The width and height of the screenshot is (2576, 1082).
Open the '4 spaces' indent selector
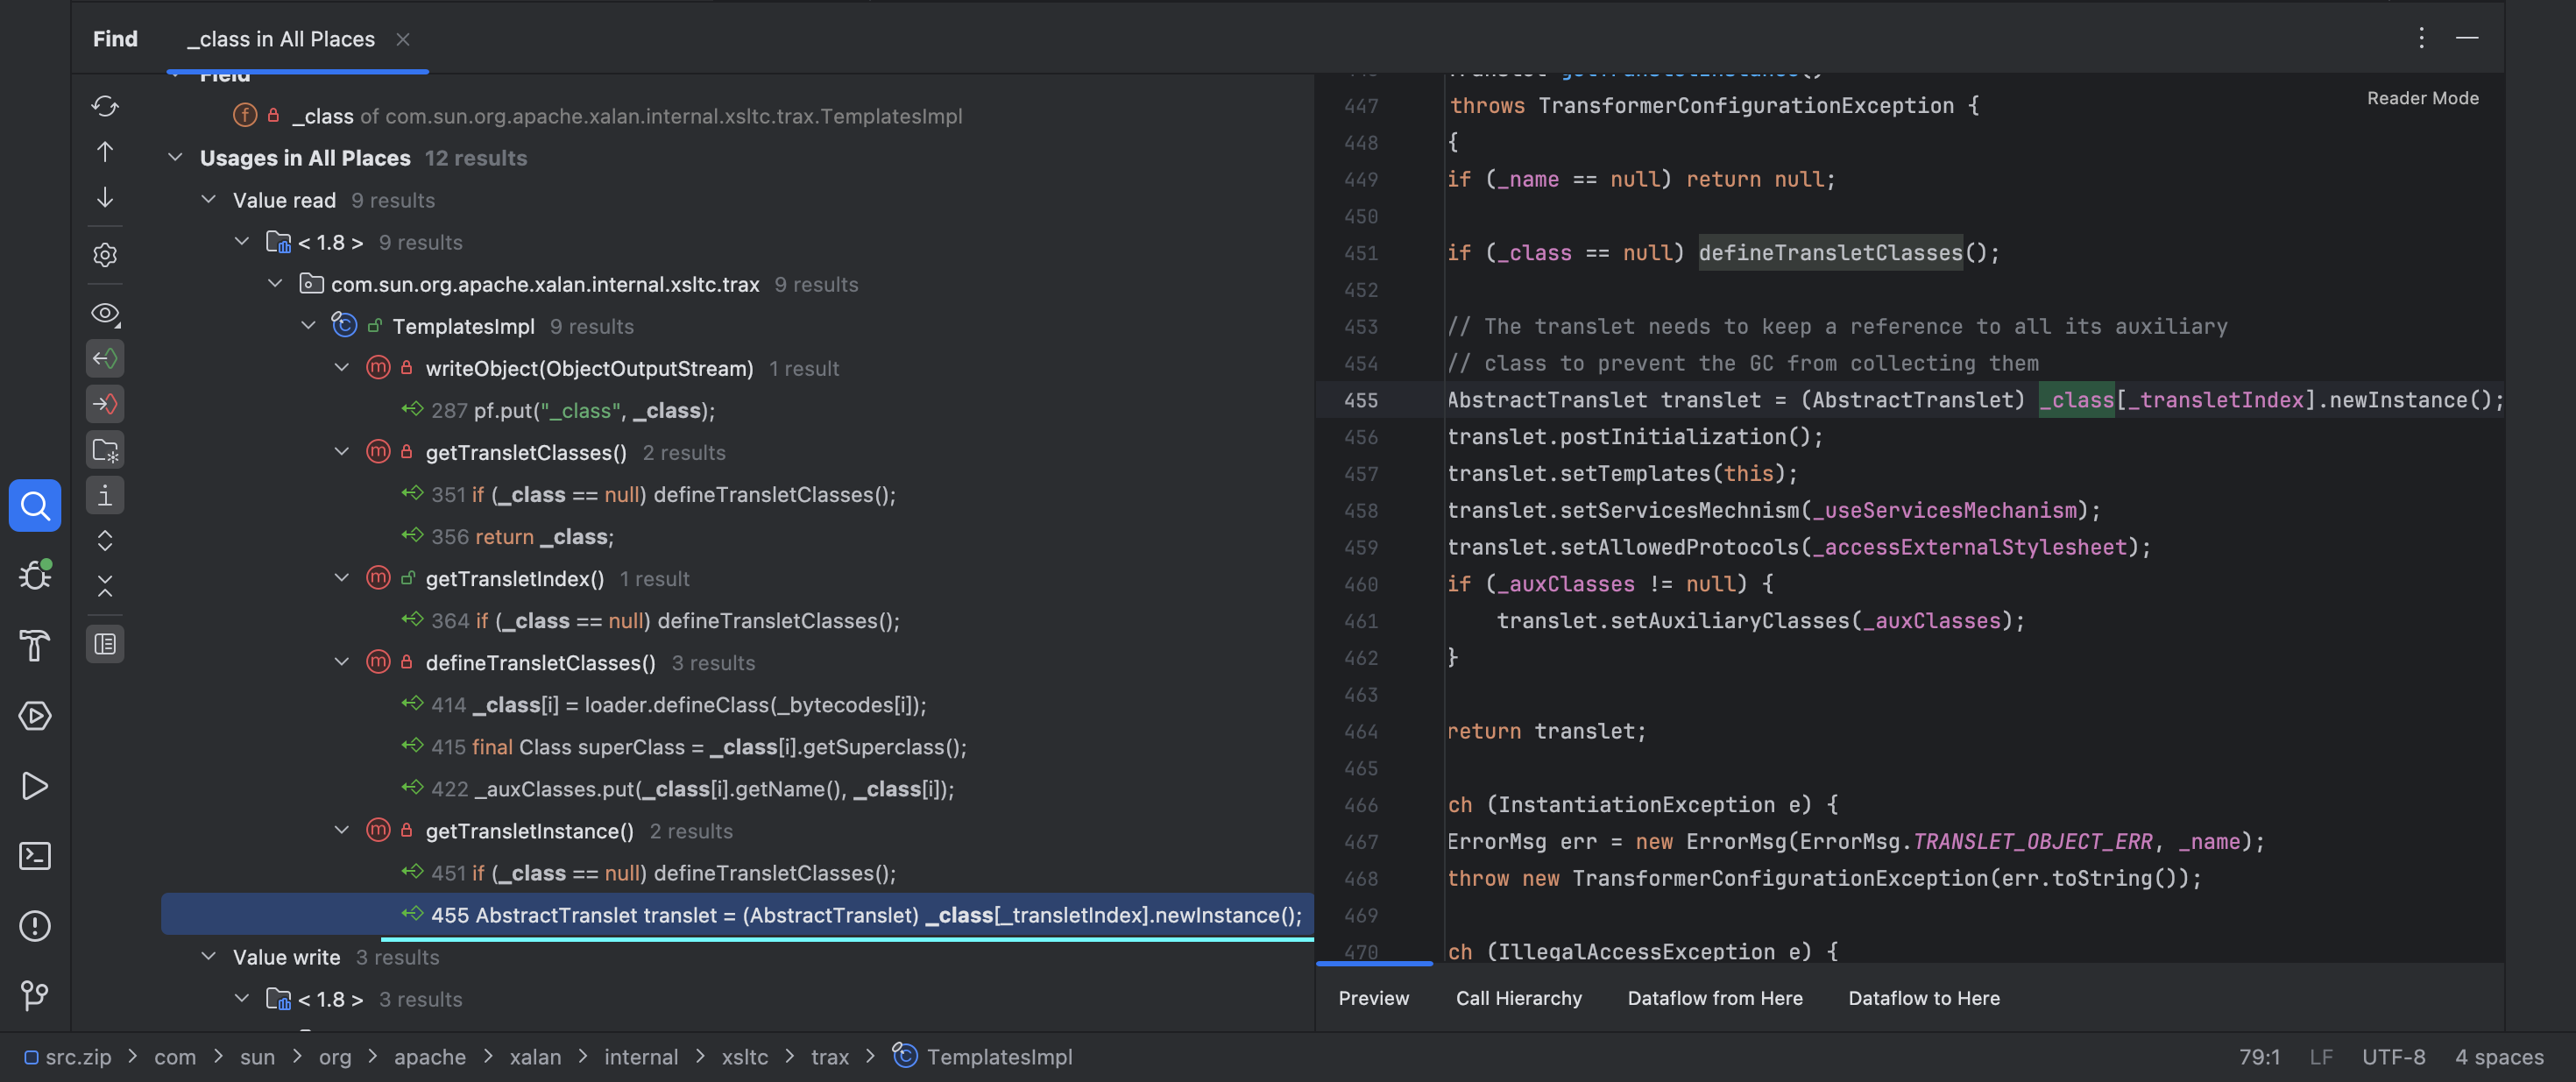(2499, 1056)
